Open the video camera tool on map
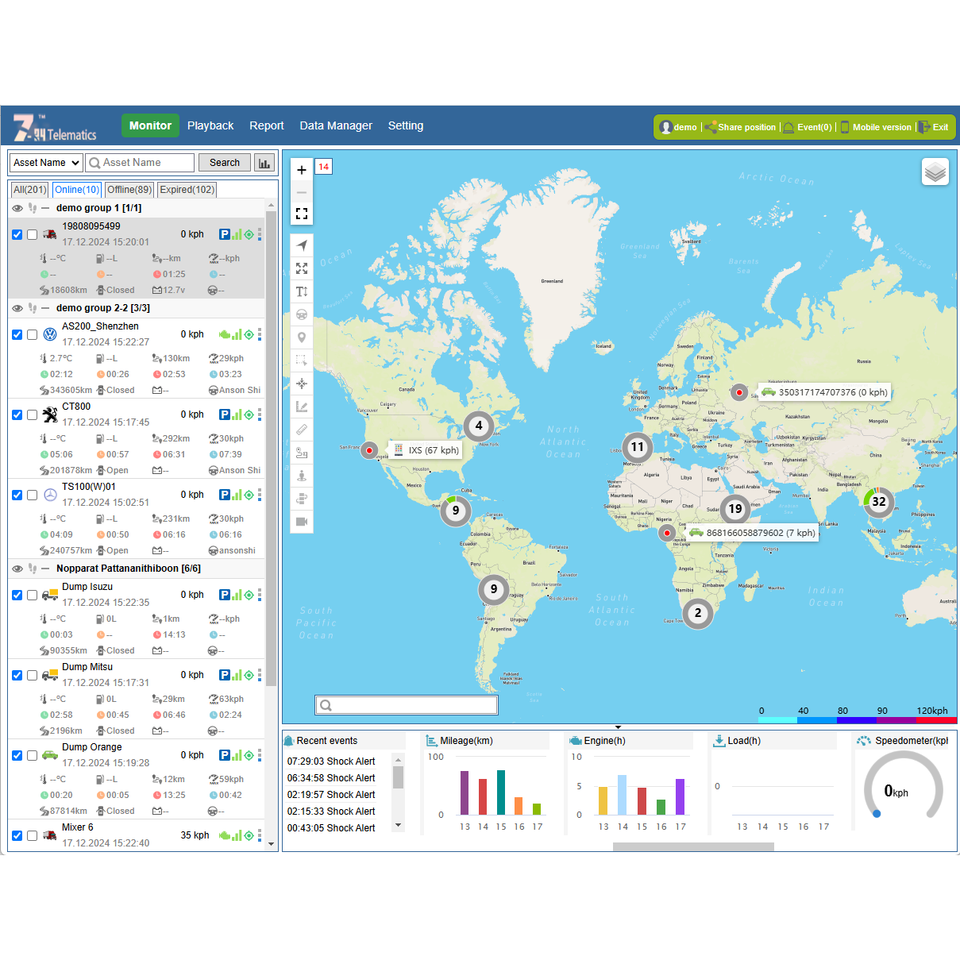The image size is (960, 960). click(x=301, y=522)
